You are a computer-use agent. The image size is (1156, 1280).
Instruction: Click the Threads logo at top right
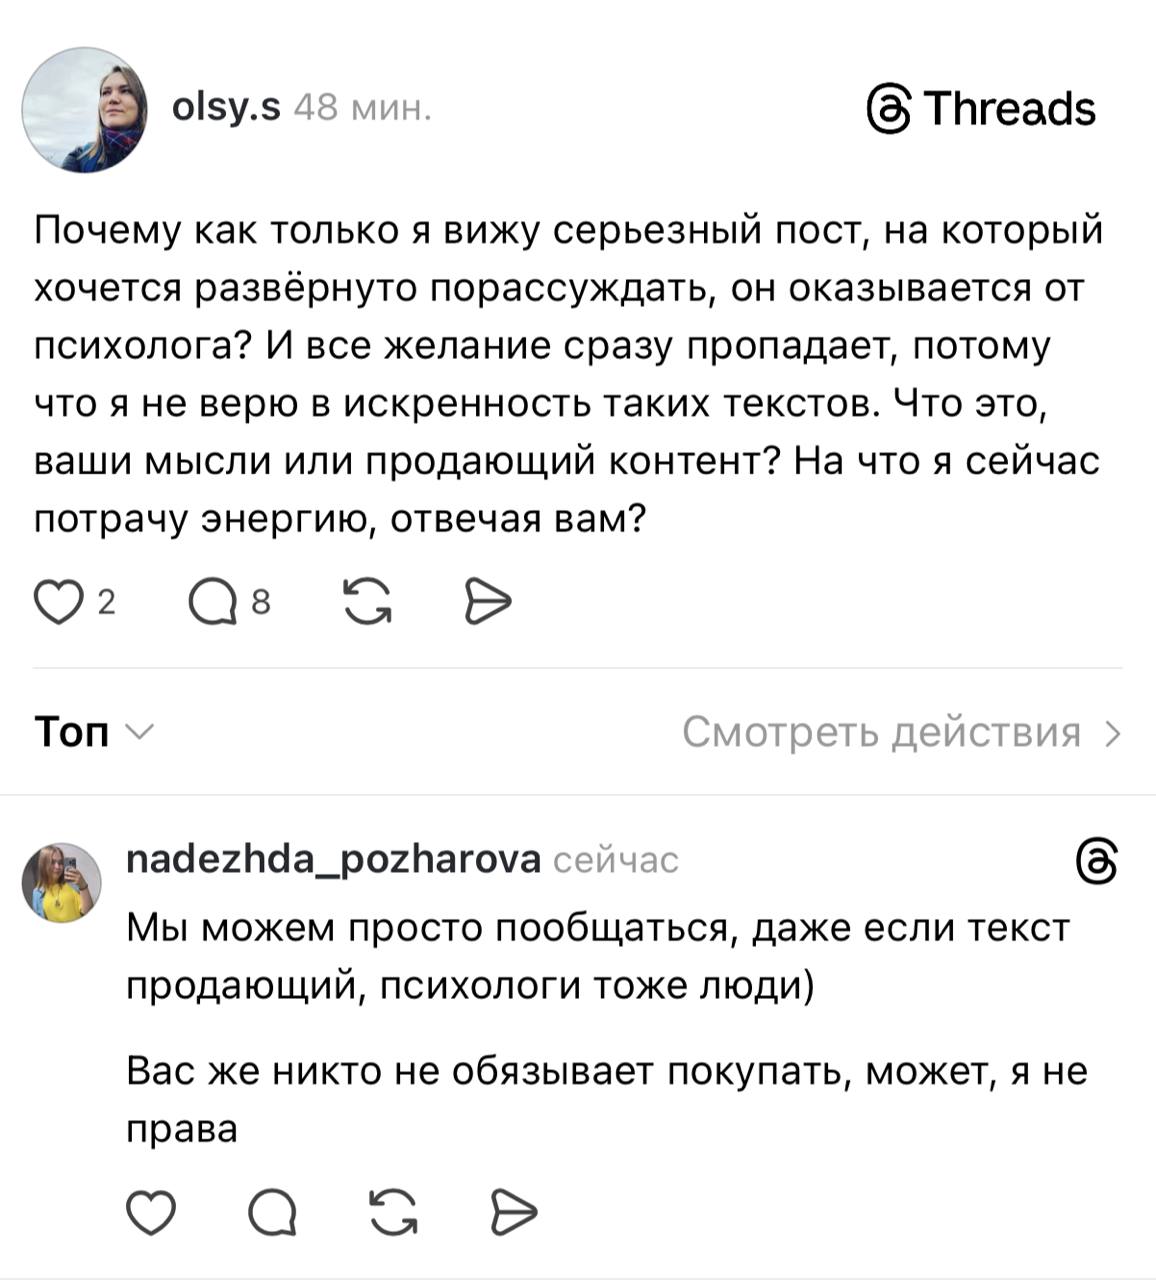pyautogui.click(x=981, y=109)
